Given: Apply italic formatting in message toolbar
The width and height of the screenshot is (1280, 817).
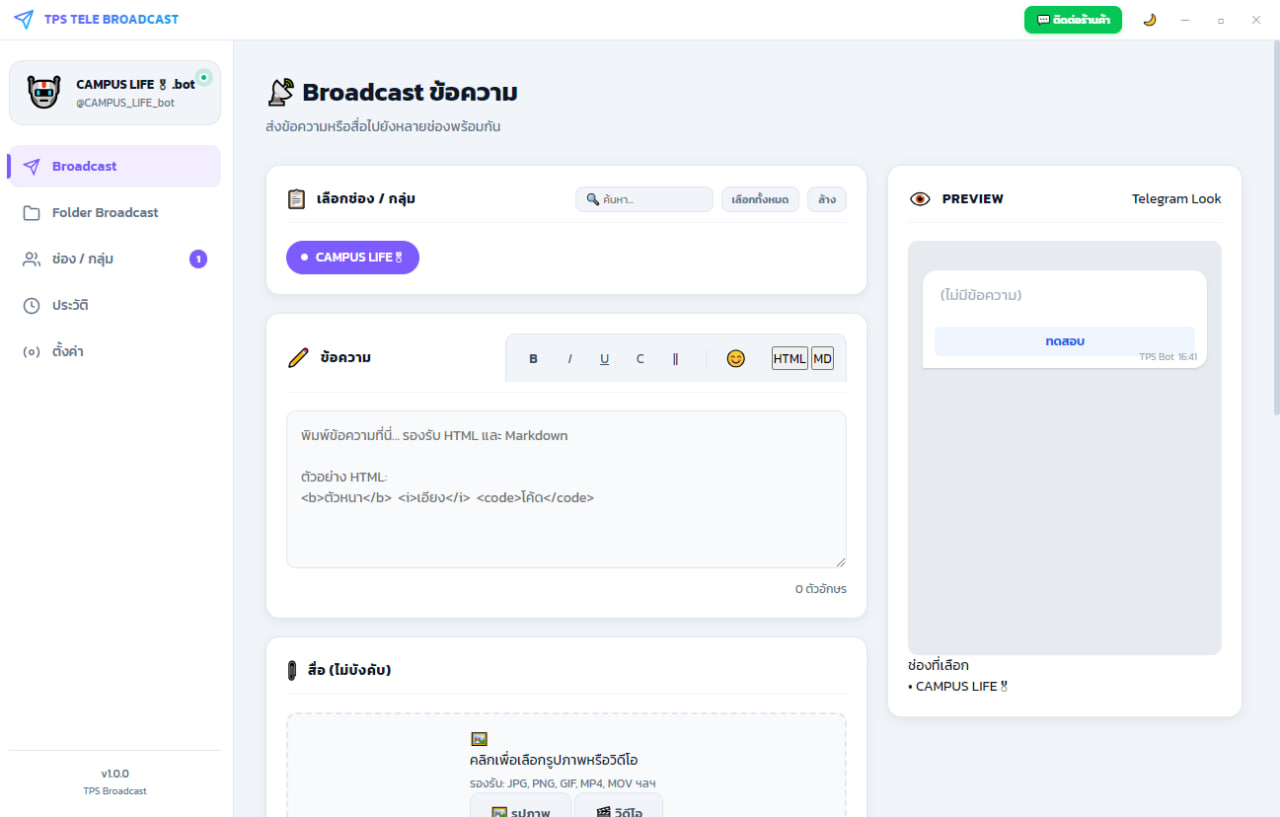Looking at the screenshot, I should coord(569,359).
